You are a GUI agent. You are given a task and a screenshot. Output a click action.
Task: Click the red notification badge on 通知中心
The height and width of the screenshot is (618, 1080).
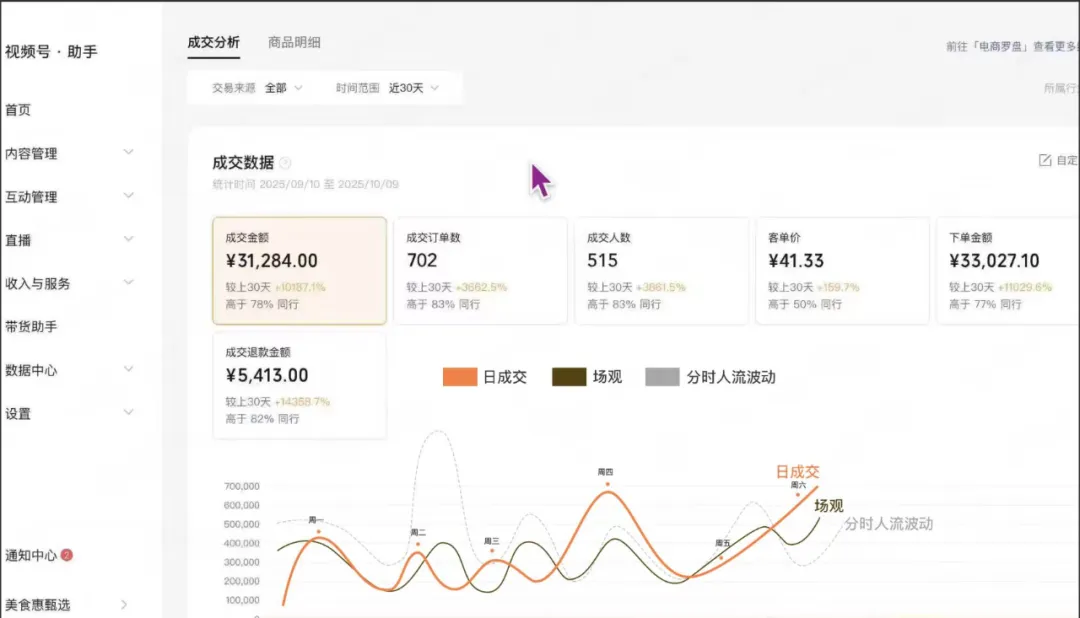pos(67,555)
